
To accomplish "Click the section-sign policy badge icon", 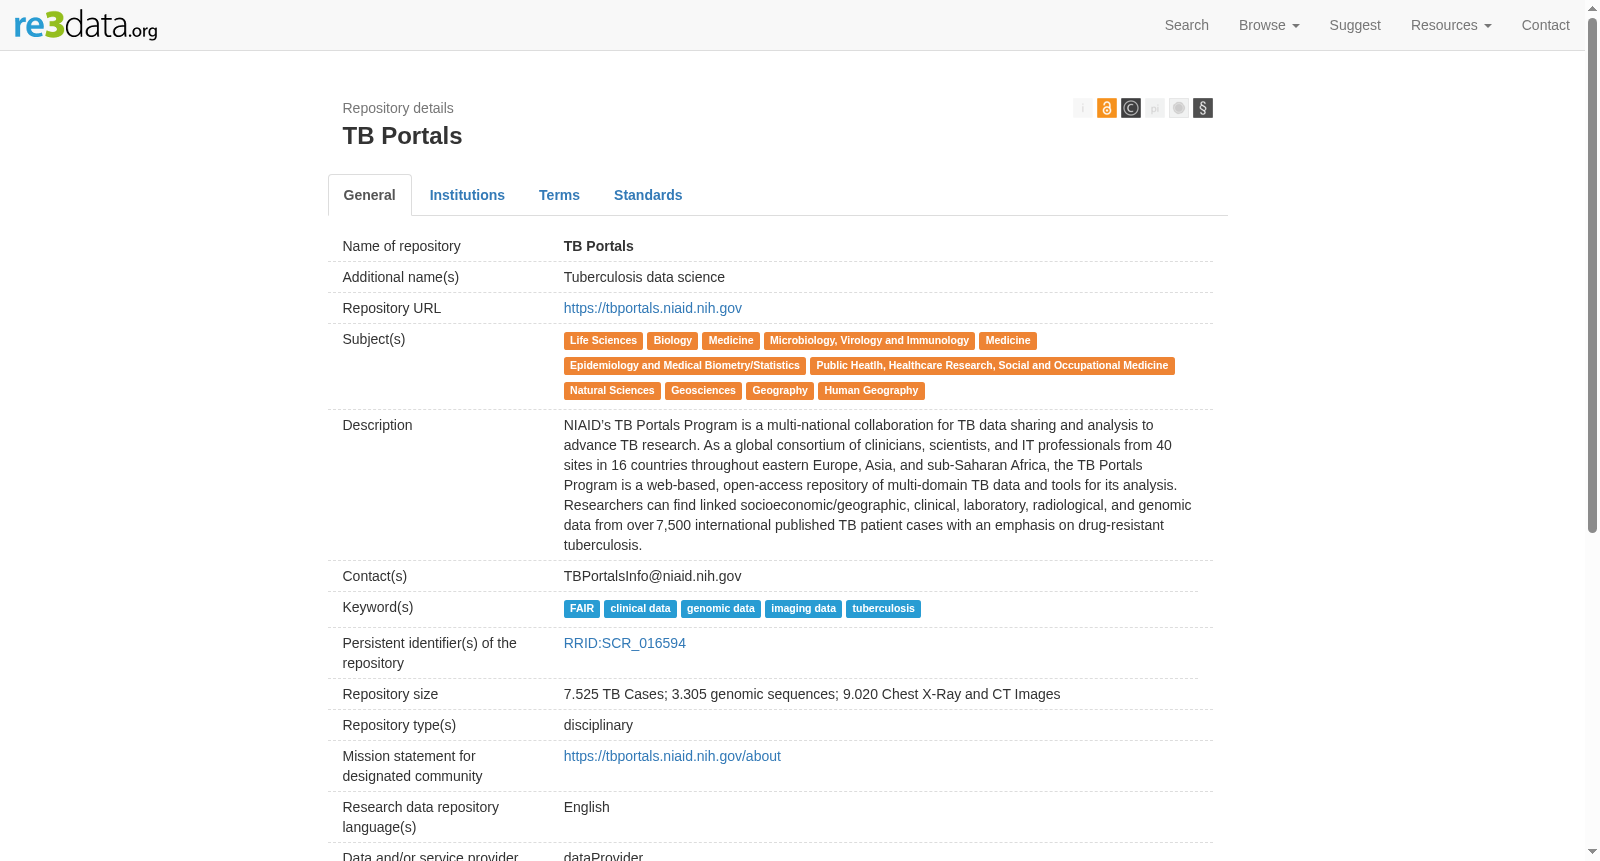I will point(1202,108).
